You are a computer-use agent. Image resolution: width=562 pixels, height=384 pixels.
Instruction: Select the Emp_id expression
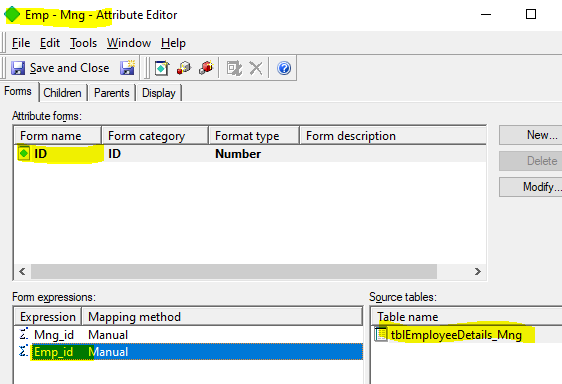(53, 352)
